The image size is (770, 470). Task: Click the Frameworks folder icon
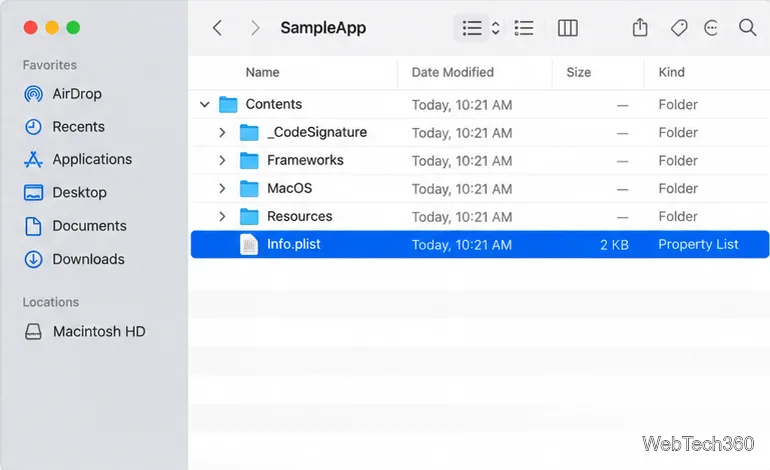249,161
